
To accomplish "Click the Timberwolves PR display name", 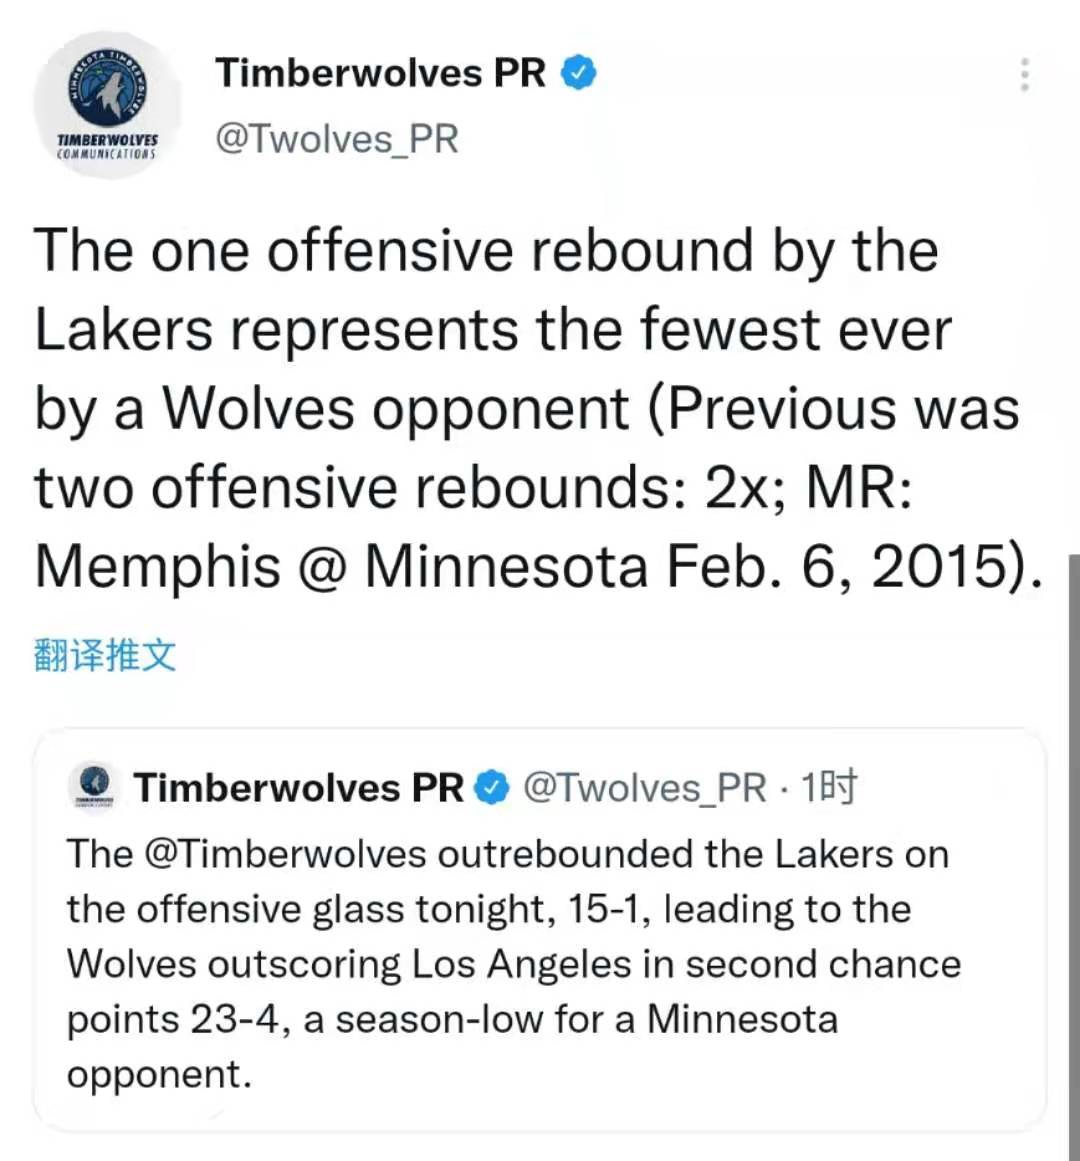I will tap(380, 73).
